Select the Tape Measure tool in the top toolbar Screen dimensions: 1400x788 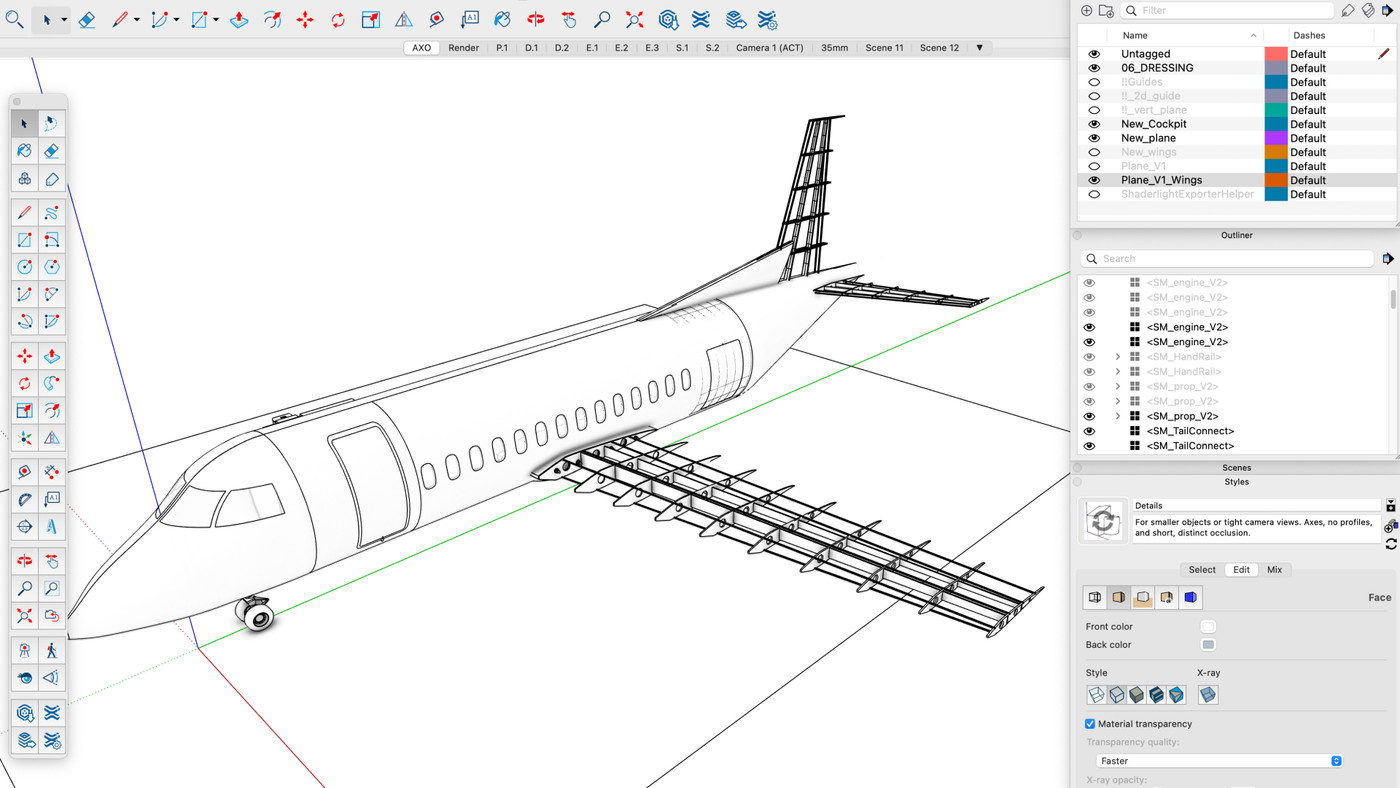437,20
